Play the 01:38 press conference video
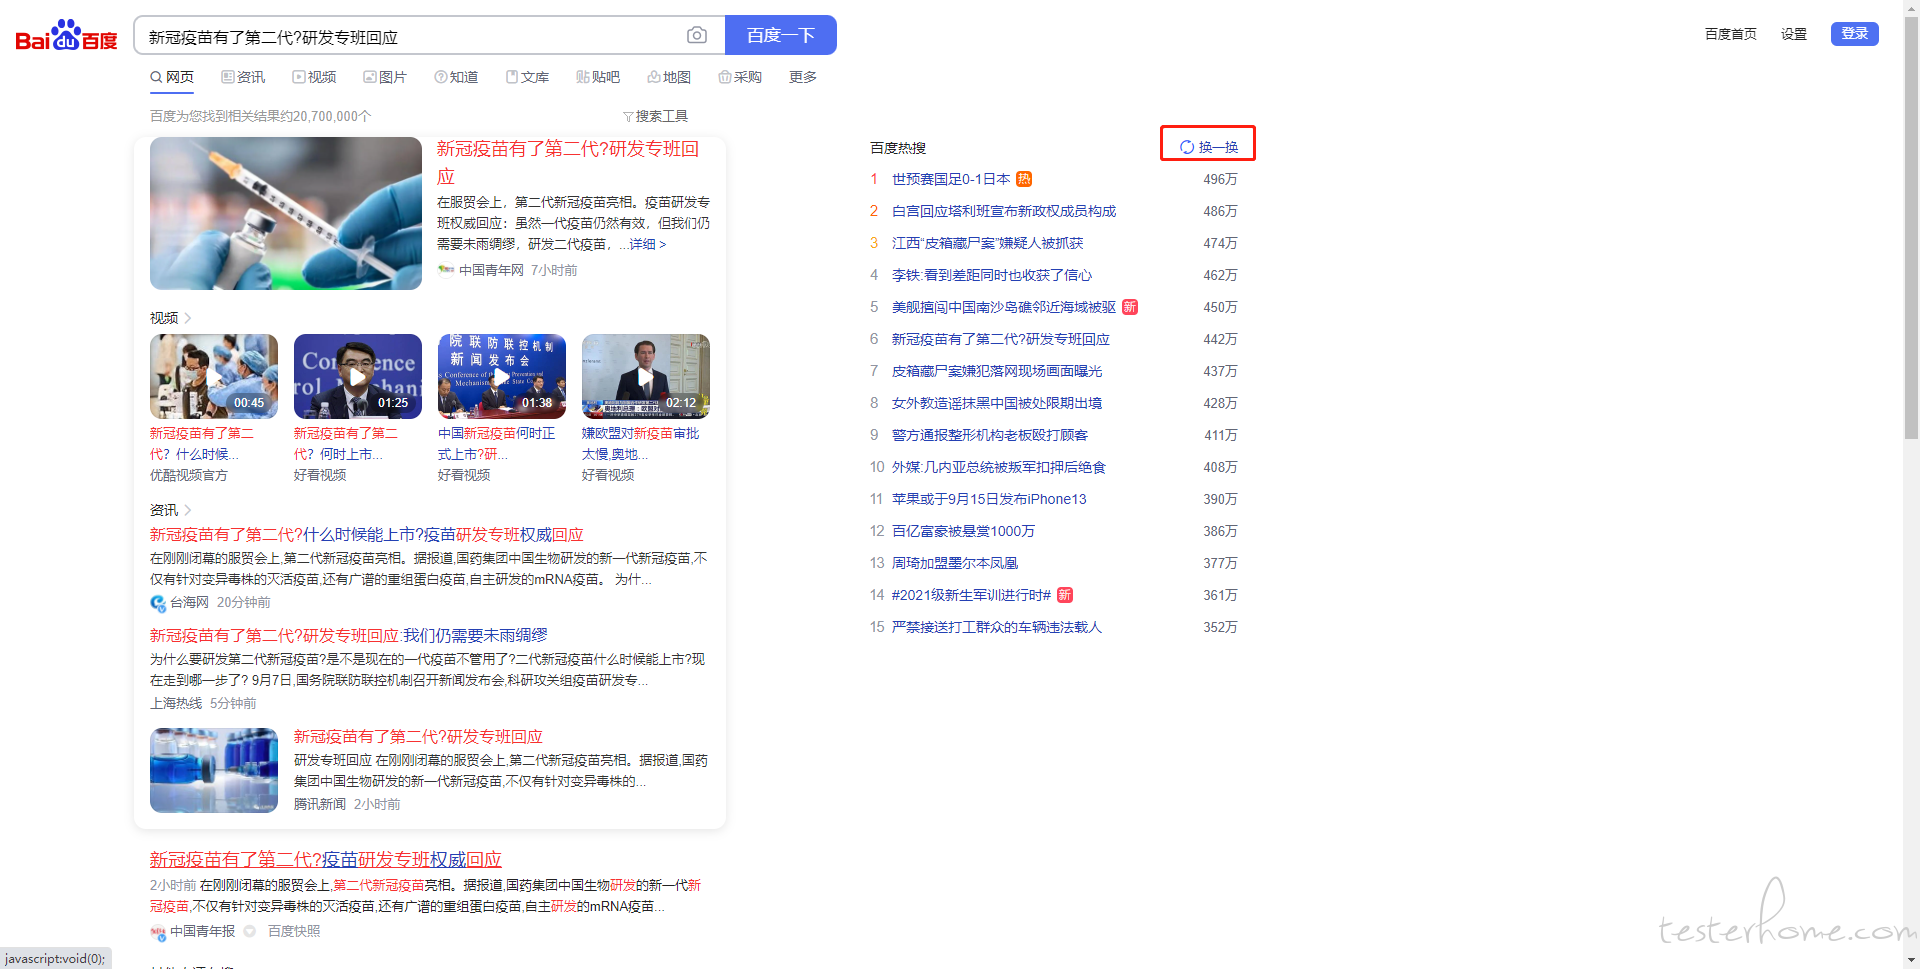 [x=502, y=376]
